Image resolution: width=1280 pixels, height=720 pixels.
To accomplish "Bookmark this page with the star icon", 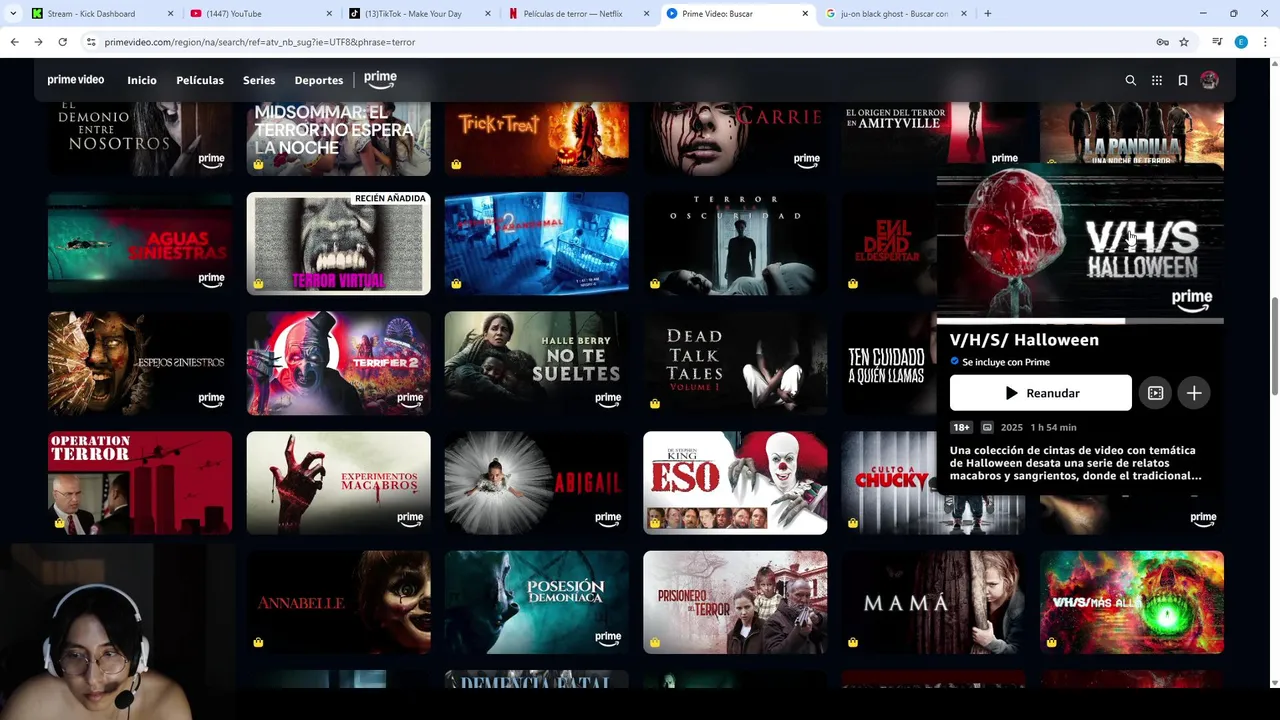I will [1184, 42].
